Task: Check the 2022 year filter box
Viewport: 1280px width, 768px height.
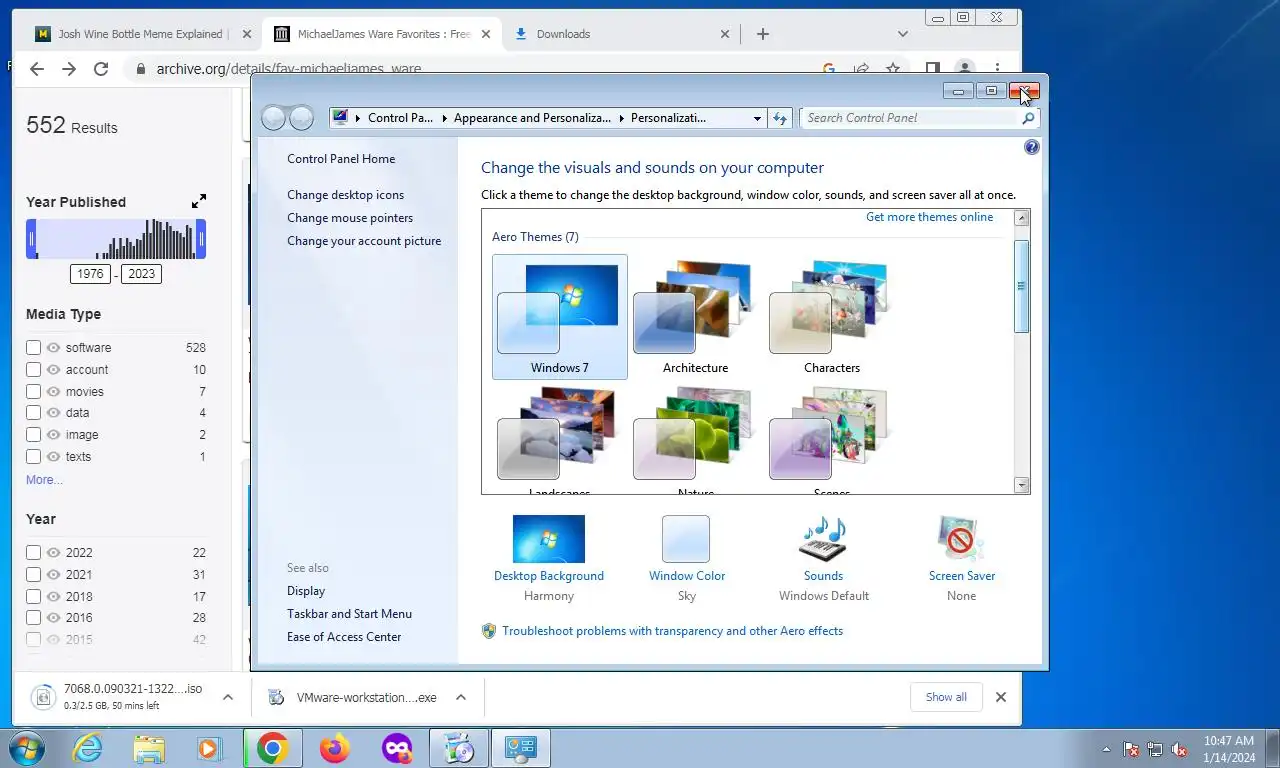Action: [33, 553]
